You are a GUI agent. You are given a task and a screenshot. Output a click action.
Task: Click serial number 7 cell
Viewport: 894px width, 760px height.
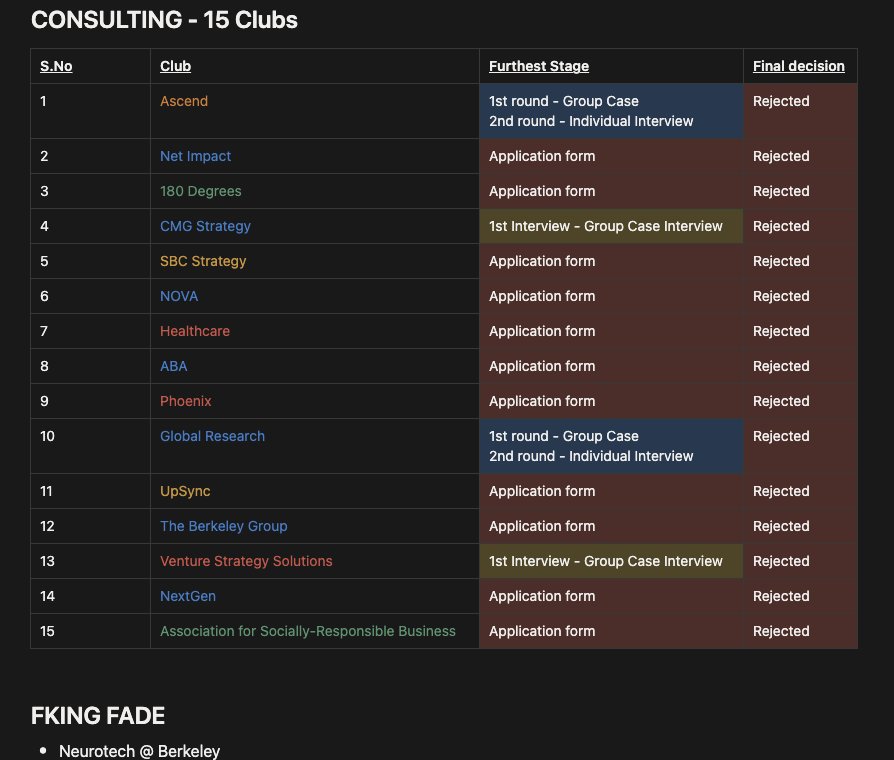[x=91, y=331]
